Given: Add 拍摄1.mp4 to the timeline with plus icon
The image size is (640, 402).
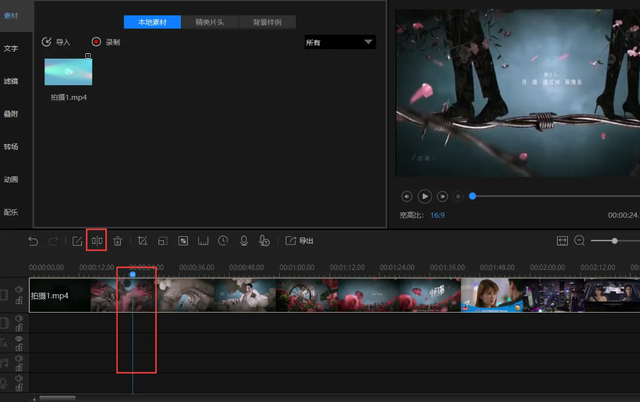Looking at the screenshot, I should 88,56.
